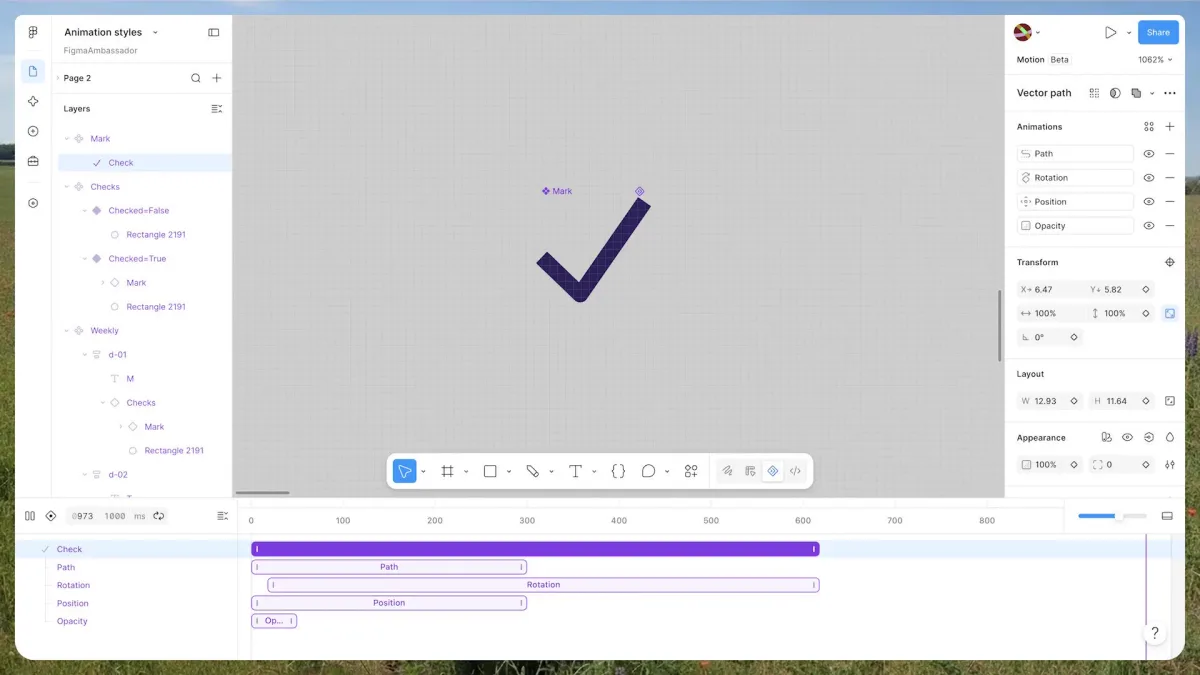The image size is (1200, 675).
Task: Select the Frame tool
Action: (447, 471)
